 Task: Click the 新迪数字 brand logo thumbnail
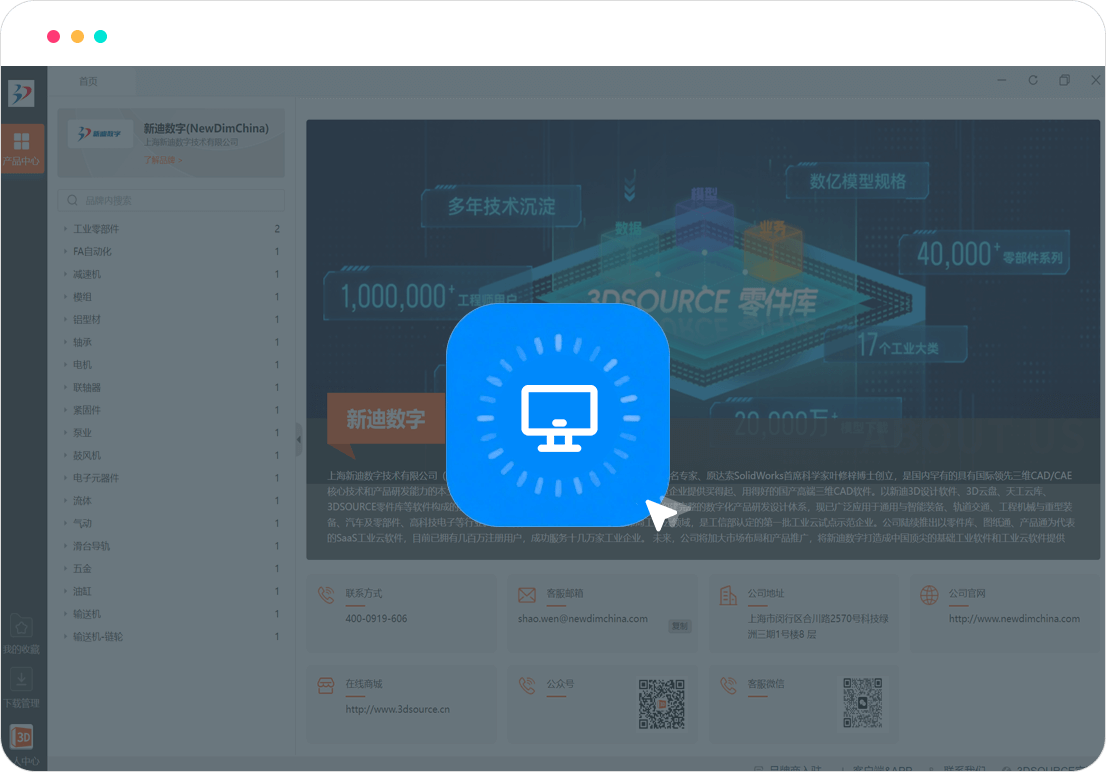pos(100,133)
